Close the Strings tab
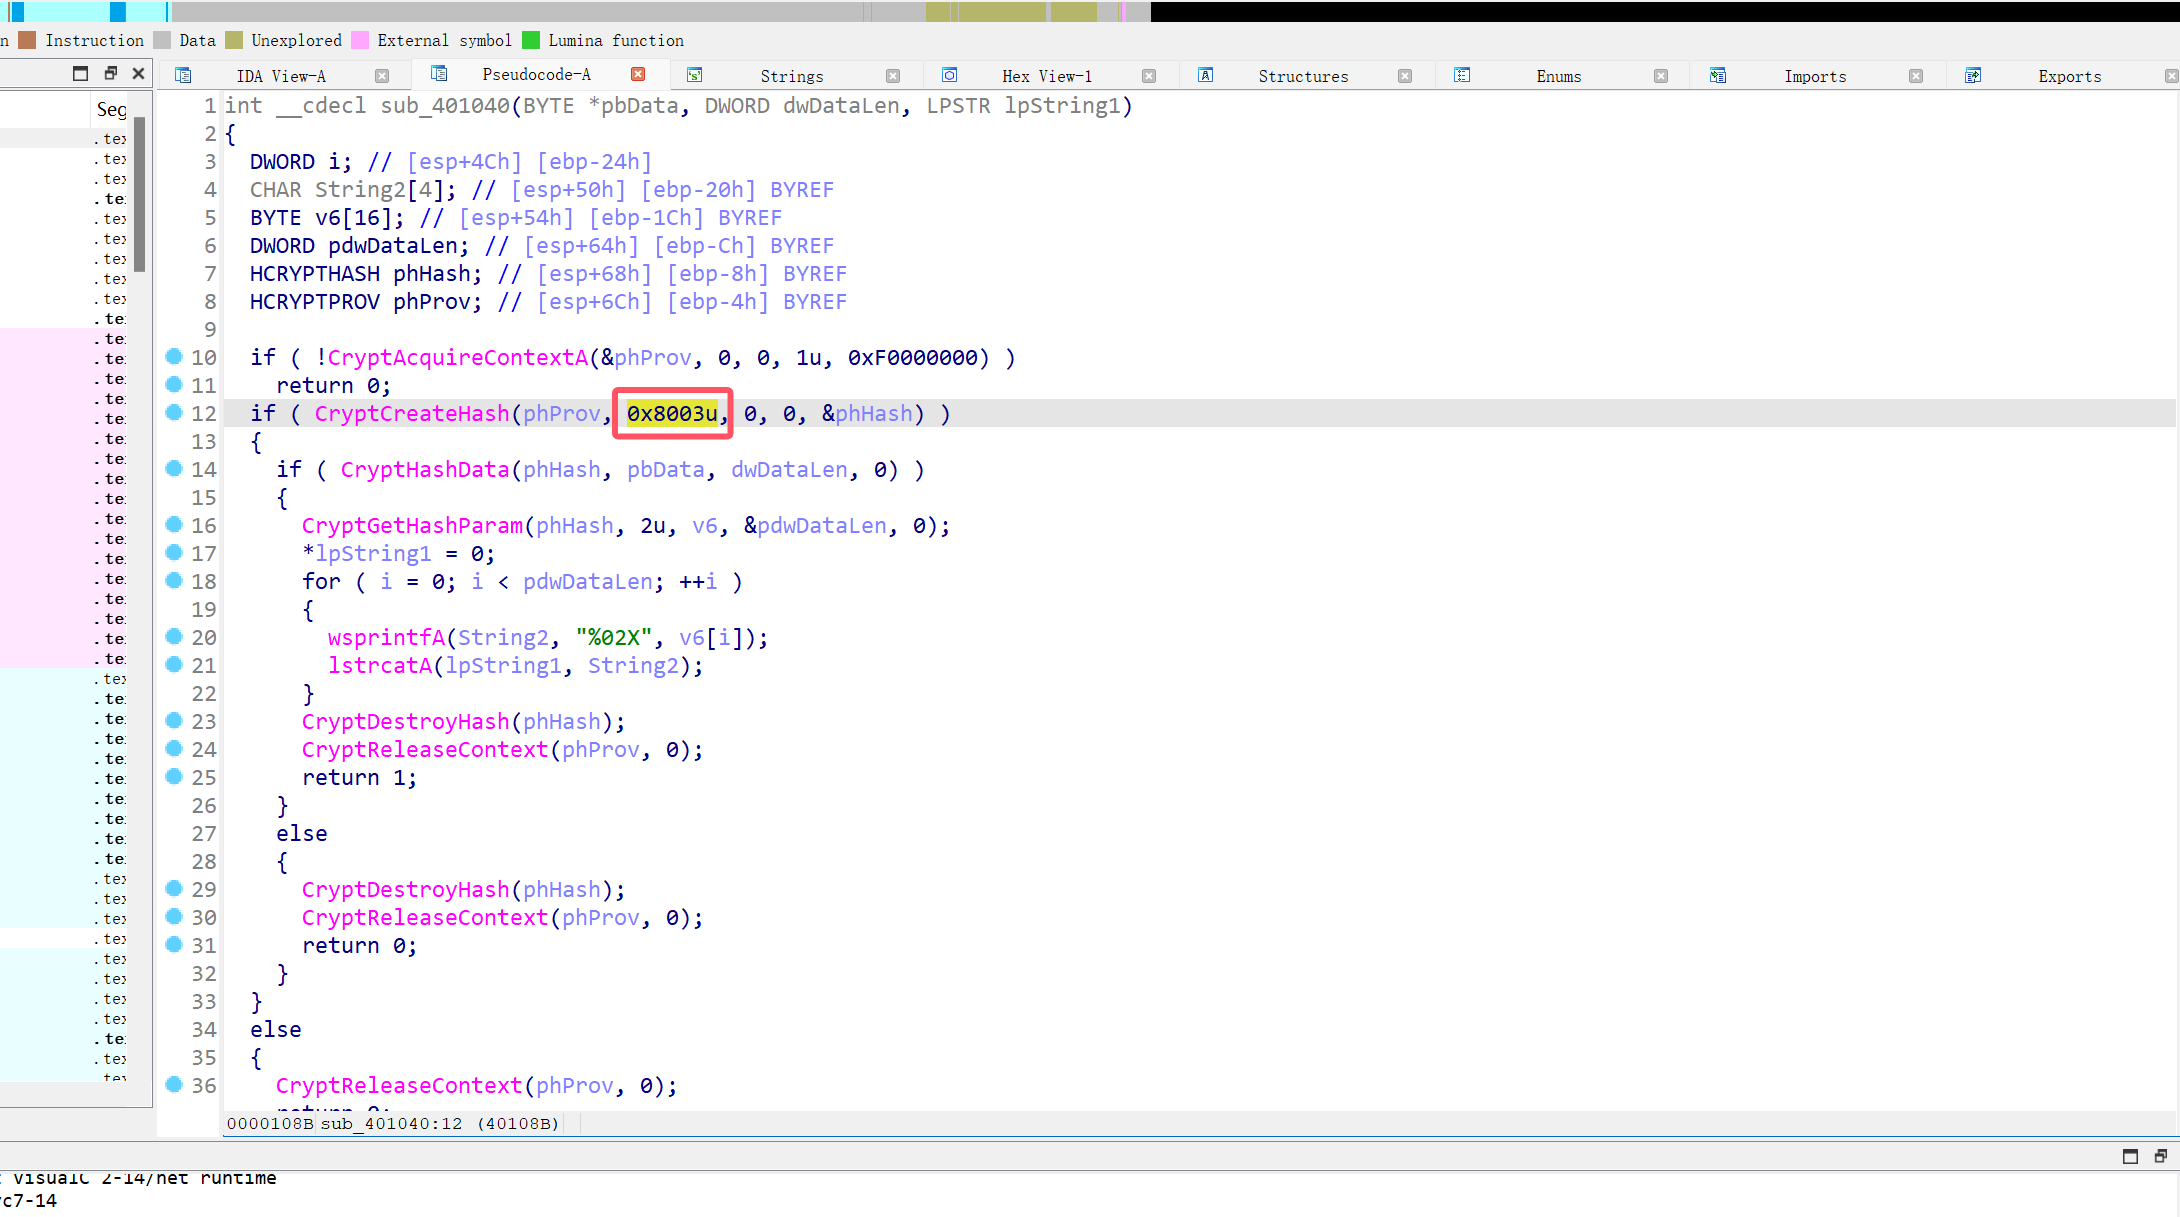This screenshot has height=1217, width=2180. pos(893,76)
